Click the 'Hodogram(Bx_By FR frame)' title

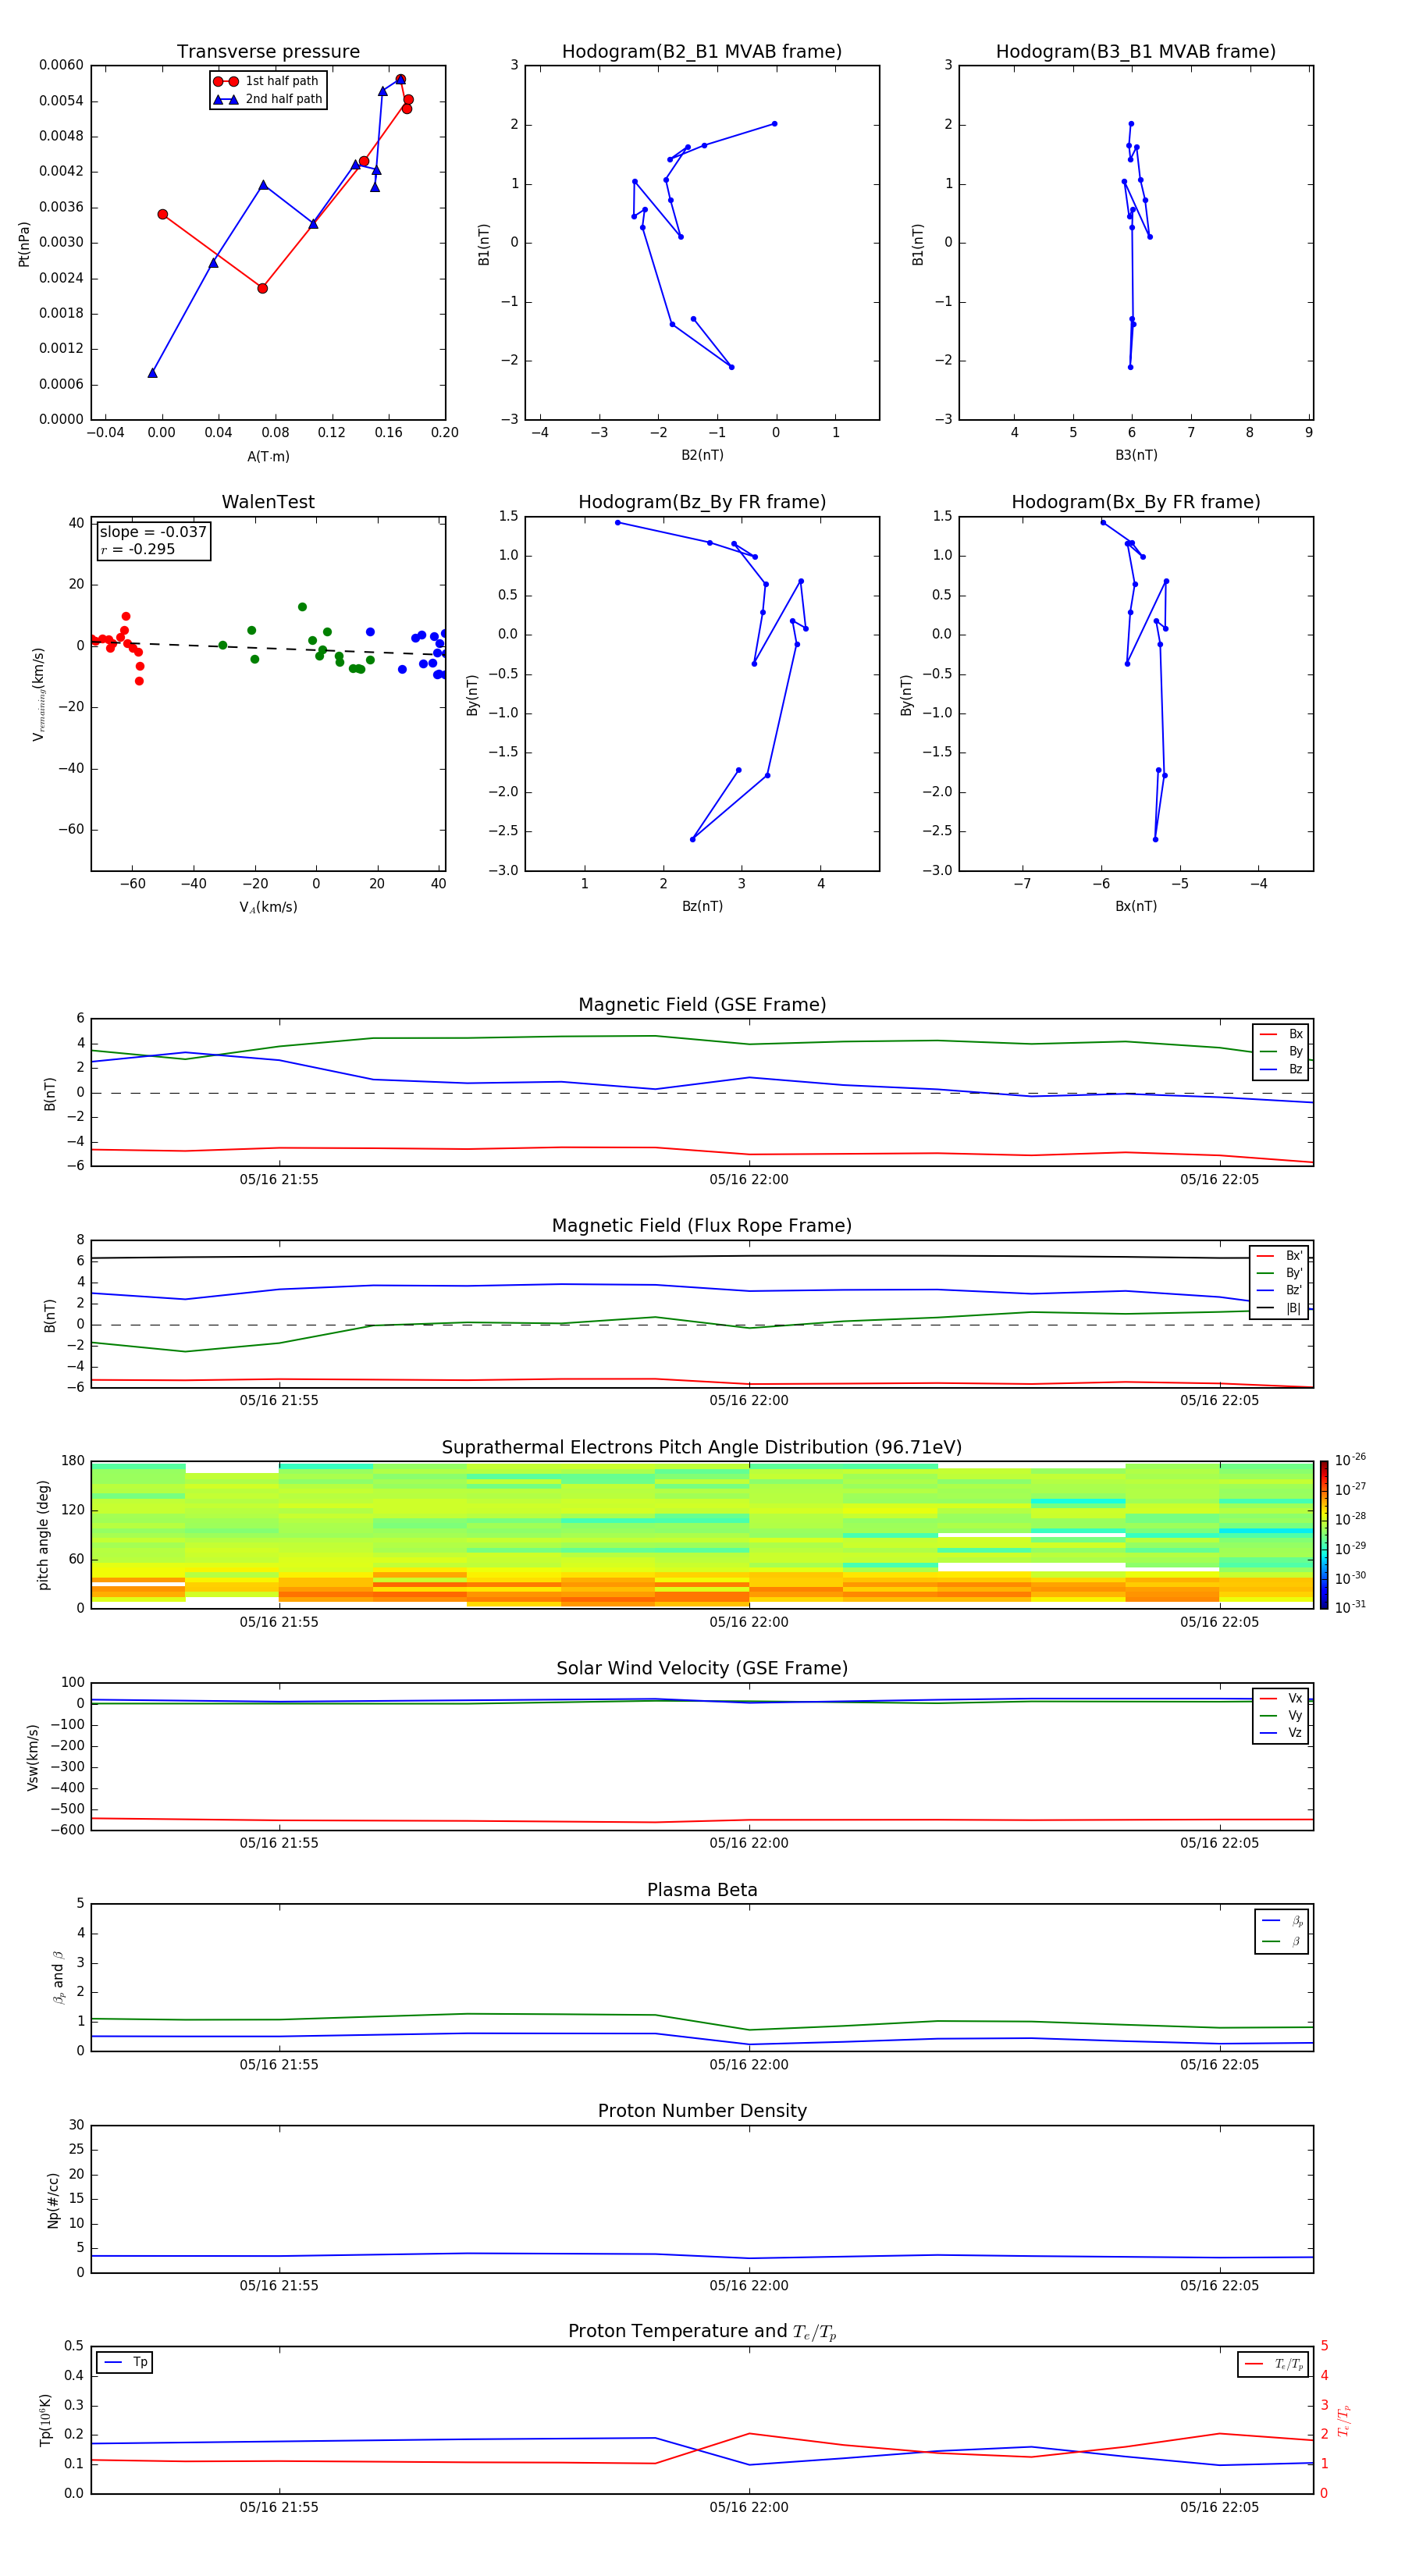[x=1136, y=502]
